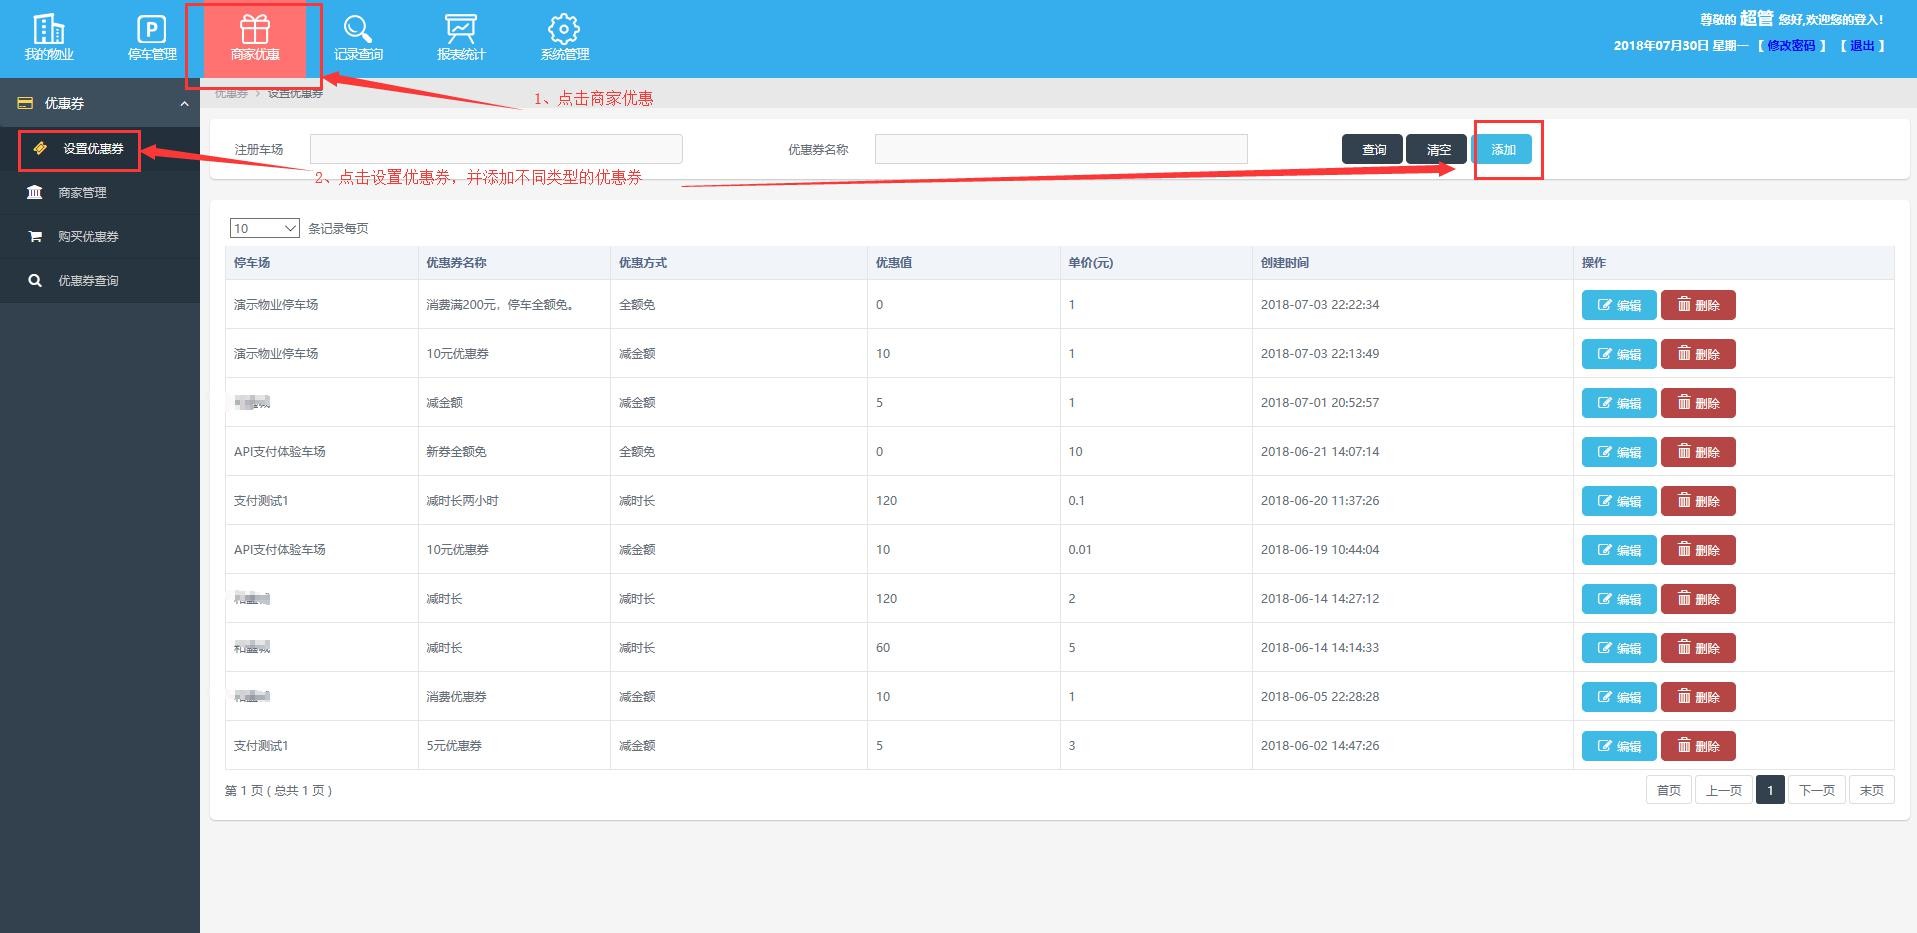Edit row created 2018-06-14 14:27:12
1917x933 pixels.
(x=1619, y=599)
